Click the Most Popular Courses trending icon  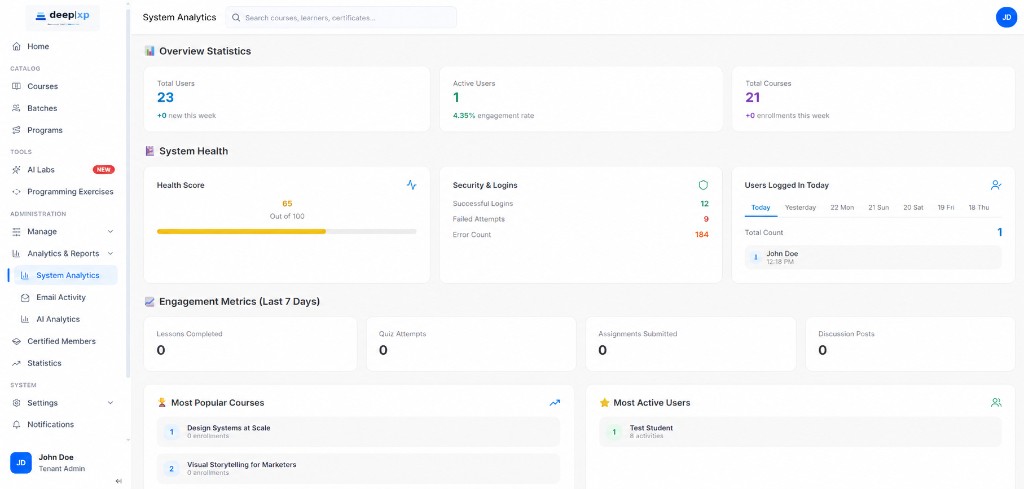tap(554, 403)
